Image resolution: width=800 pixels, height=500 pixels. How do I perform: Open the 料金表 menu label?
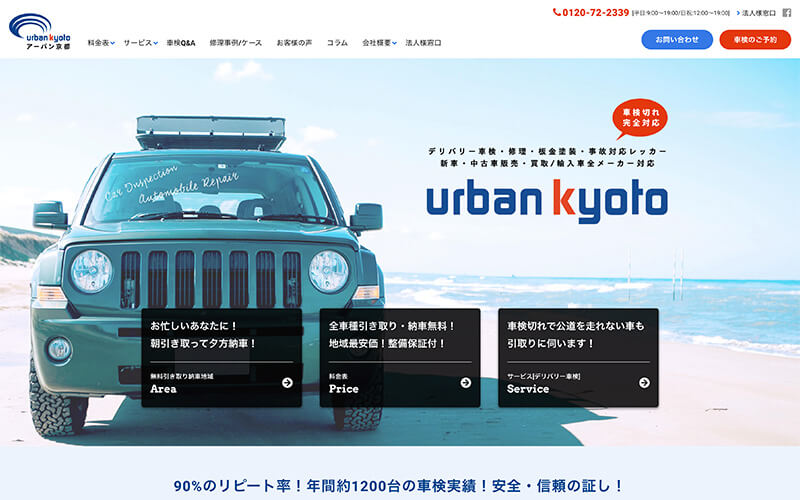[98, 43]
